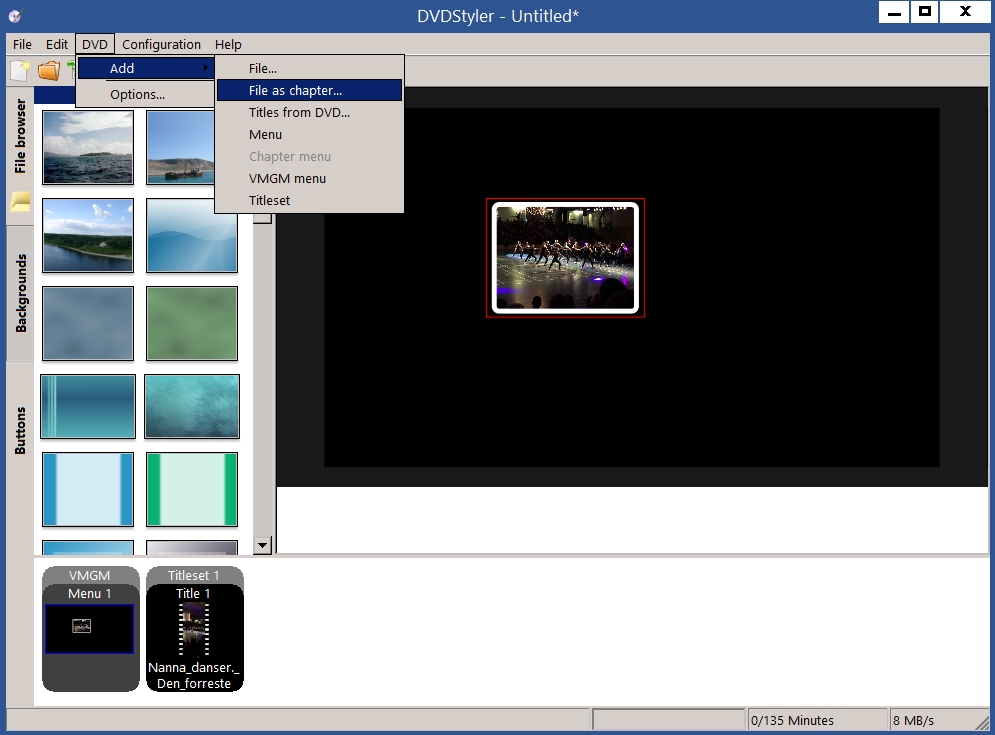This screenshot has height=735, width=995.
Task: Select the green-bordered light background
Action: coord(192,489)
